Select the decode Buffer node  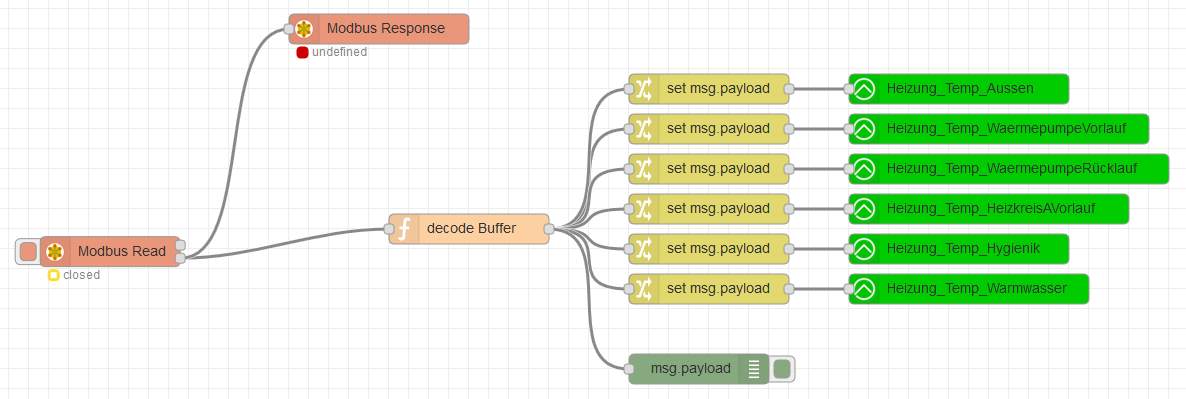469,228
